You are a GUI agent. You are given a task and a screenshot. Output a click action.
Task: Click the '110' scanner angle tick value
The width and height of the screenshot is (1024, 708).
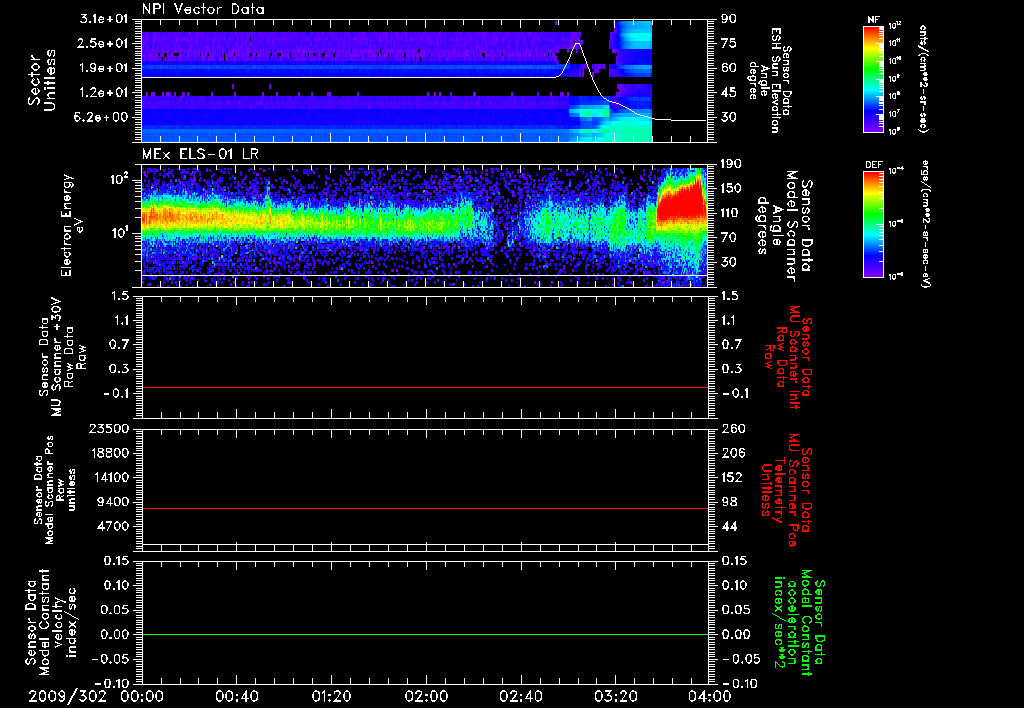point(731,213)
